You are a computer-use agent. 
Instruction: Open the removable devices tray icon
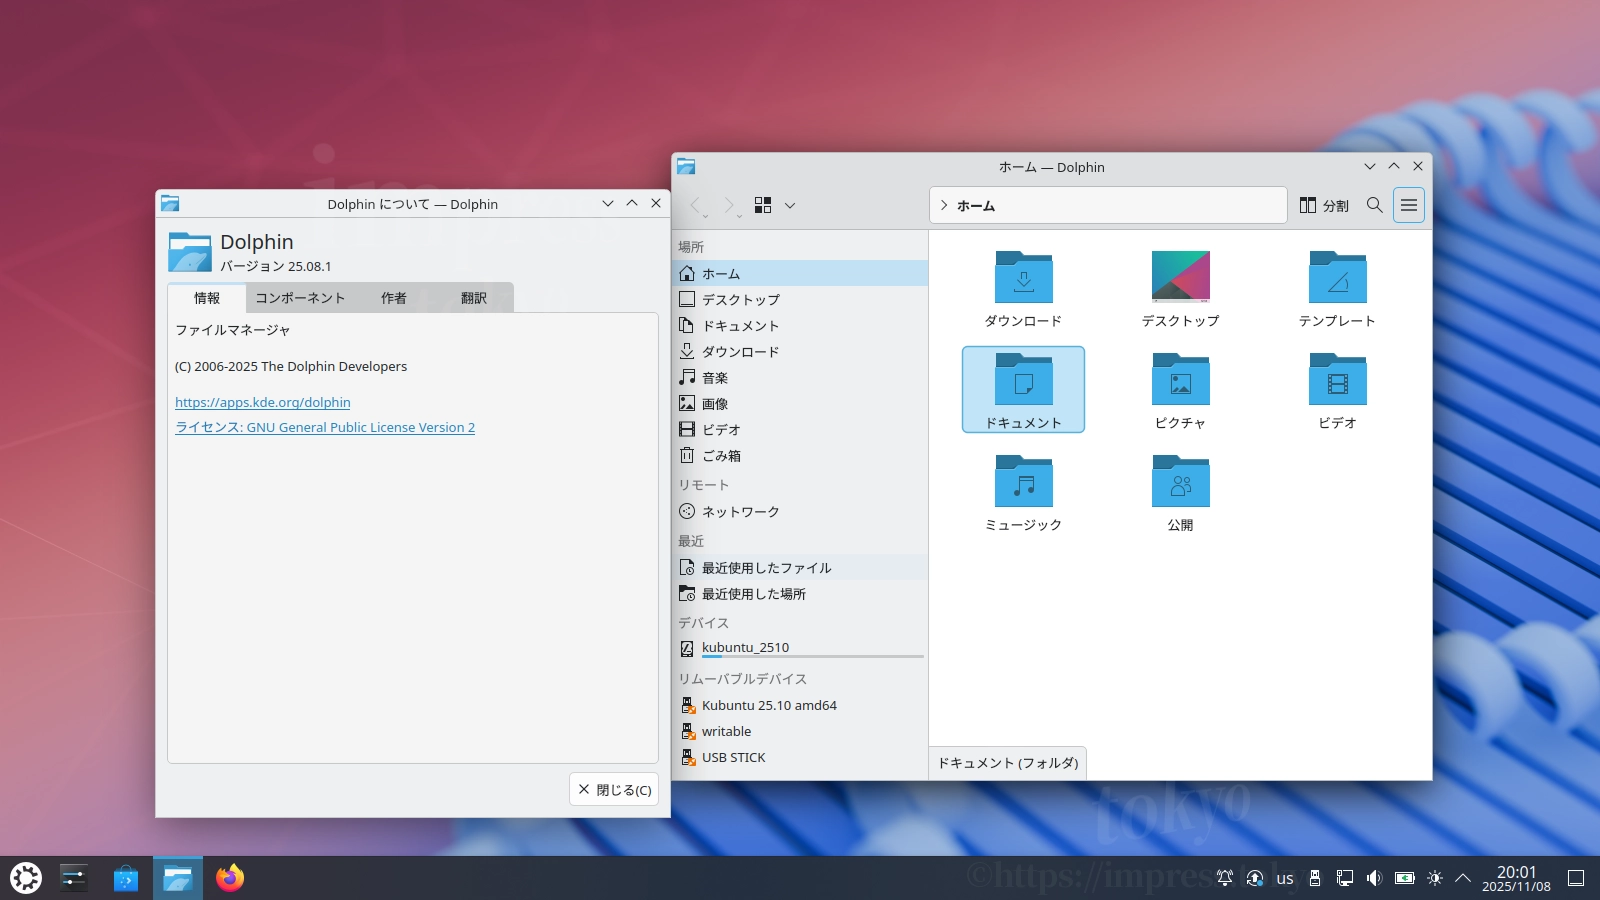(x=1315, y=878)
